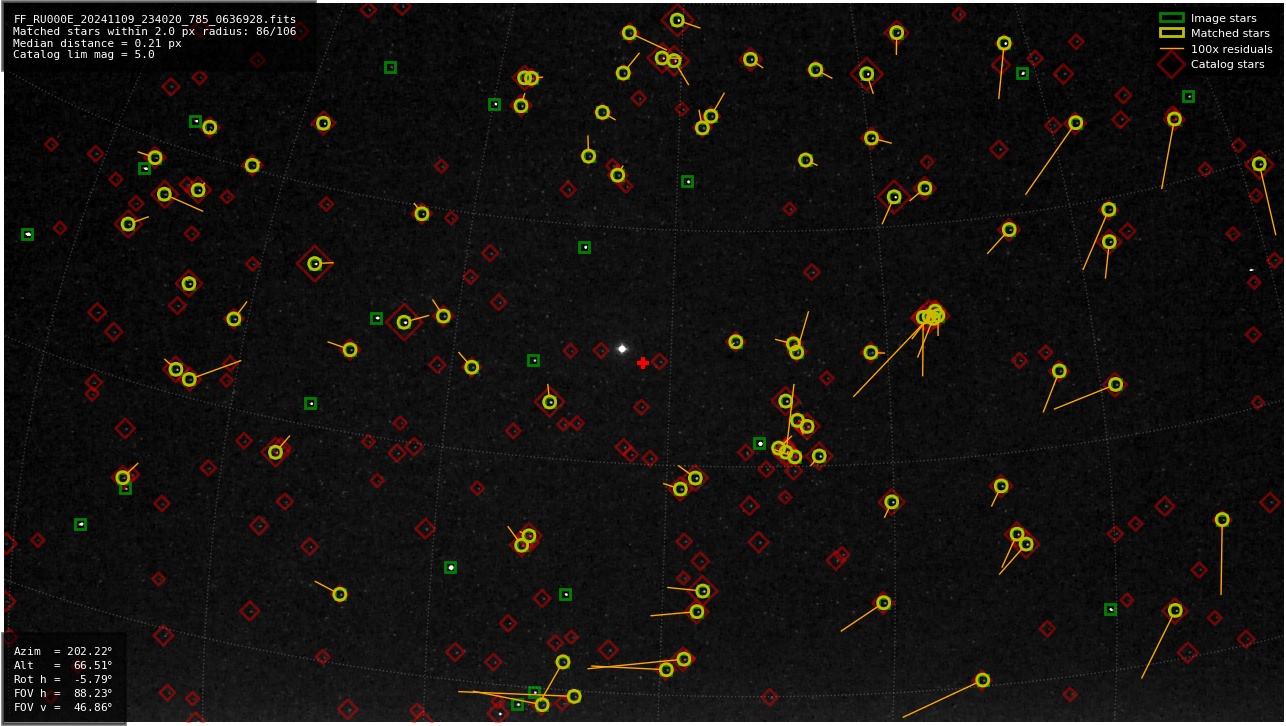Click the FITS file name at top left
The width and height of the screenshot is (1286, 726).
(x=155, y=19)
